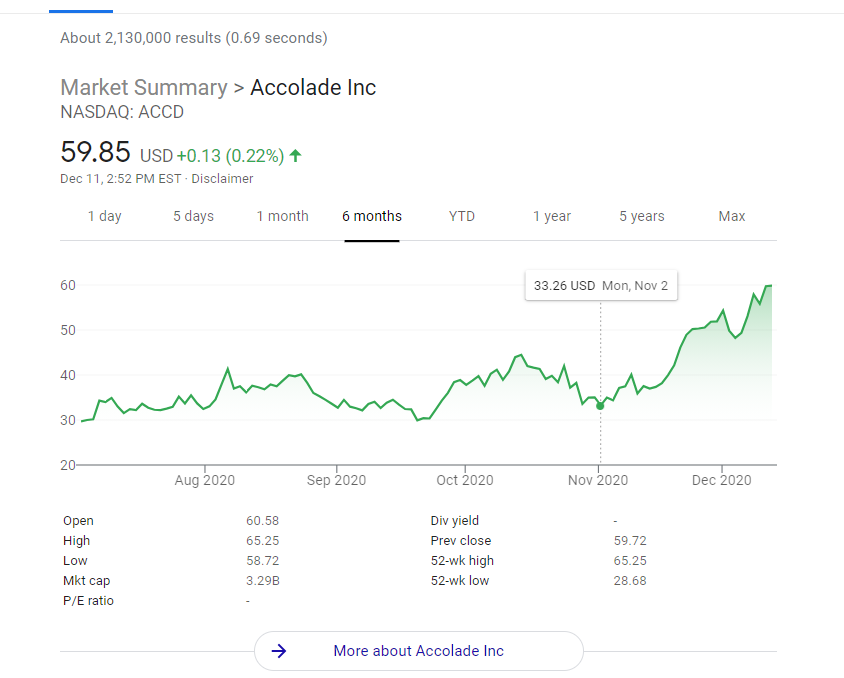Click the Nov 2 data point on chart
The width and height of the screenshot is (844, 678).
pyautogui.click(x=600, y=406)
